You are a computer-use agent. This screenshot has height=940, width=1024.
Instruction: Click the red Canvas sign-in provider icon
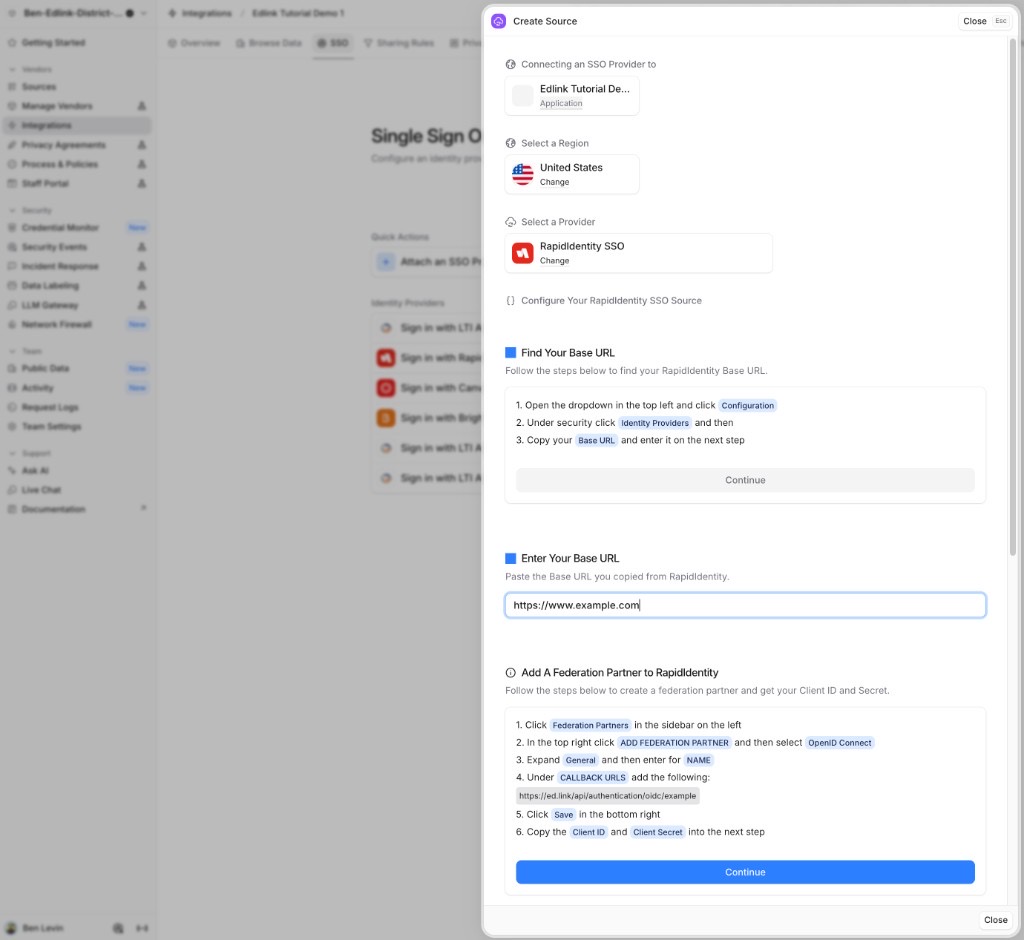pyautogui.click(x=386, y=388)
